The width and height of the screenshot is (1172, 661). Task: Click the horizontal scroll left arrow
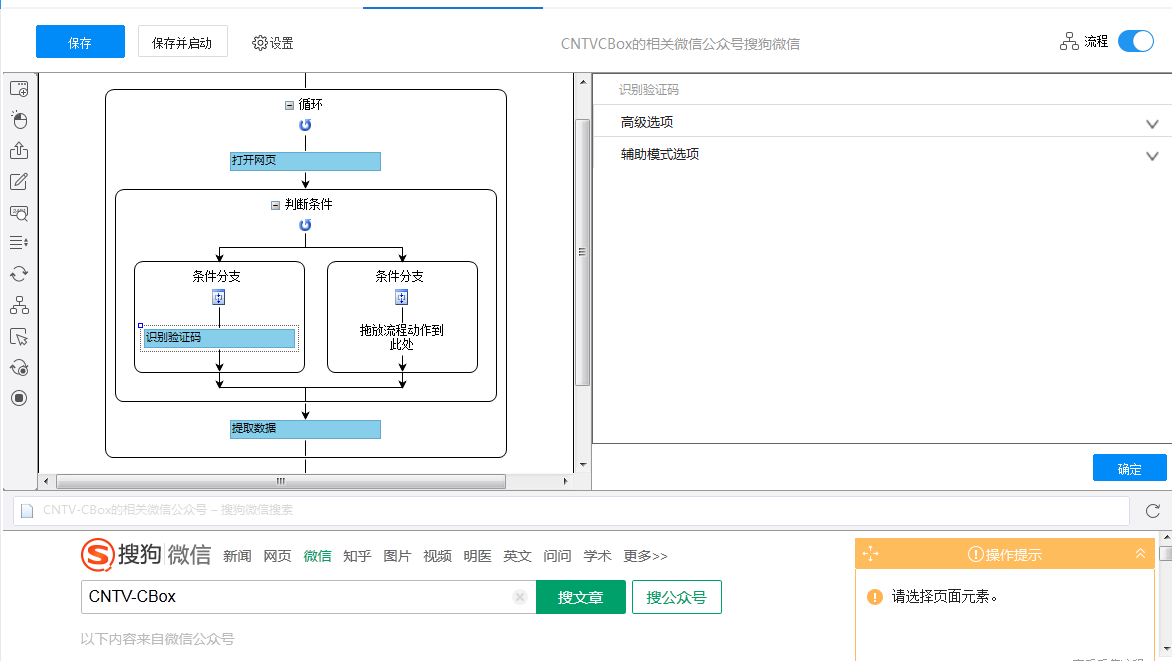46,482
